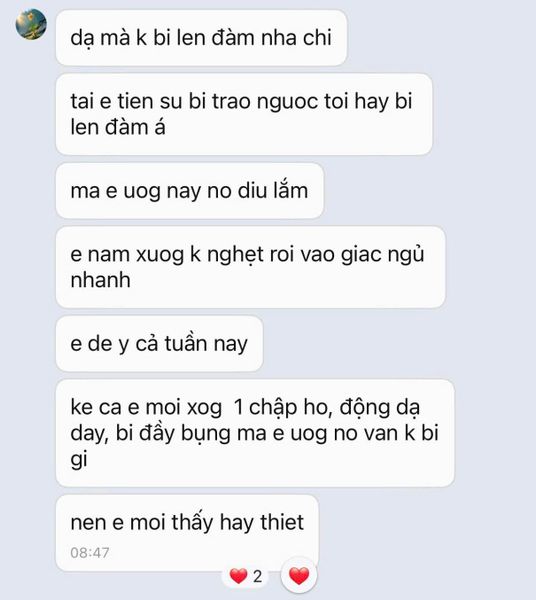Select message "nen e moi thấy hay thiet"
The width and height of the screenshot is (536, 600).
click(187, 533)
